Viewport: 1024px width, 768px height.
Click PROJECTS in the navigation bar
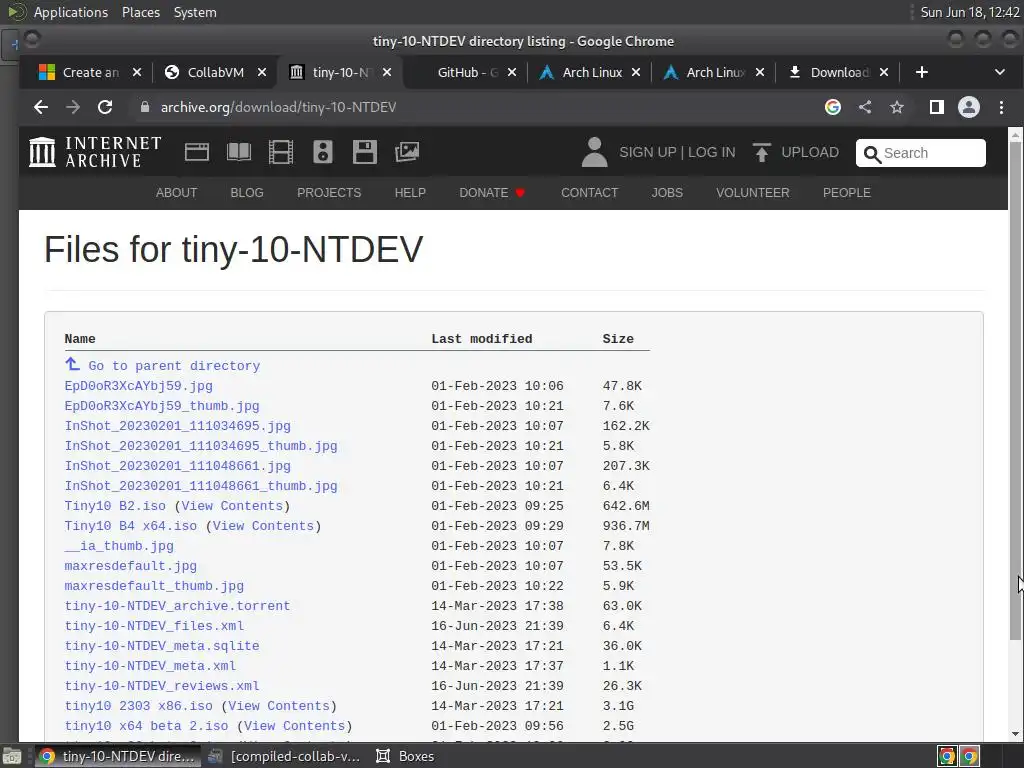click(x=329, y=193)
